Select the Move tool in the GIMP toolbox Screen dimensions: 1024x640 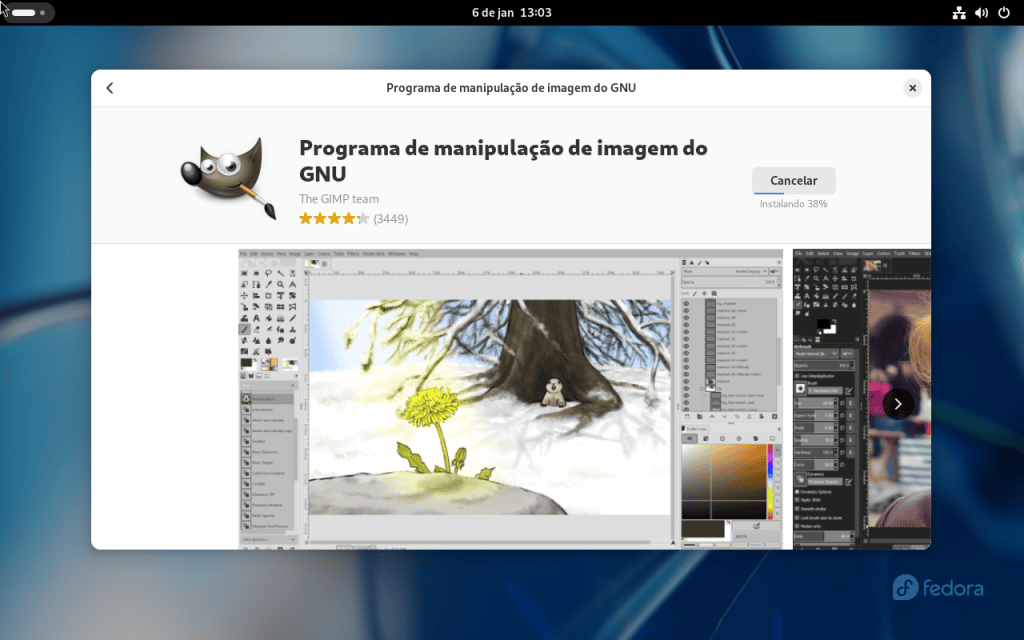(245, 294)
